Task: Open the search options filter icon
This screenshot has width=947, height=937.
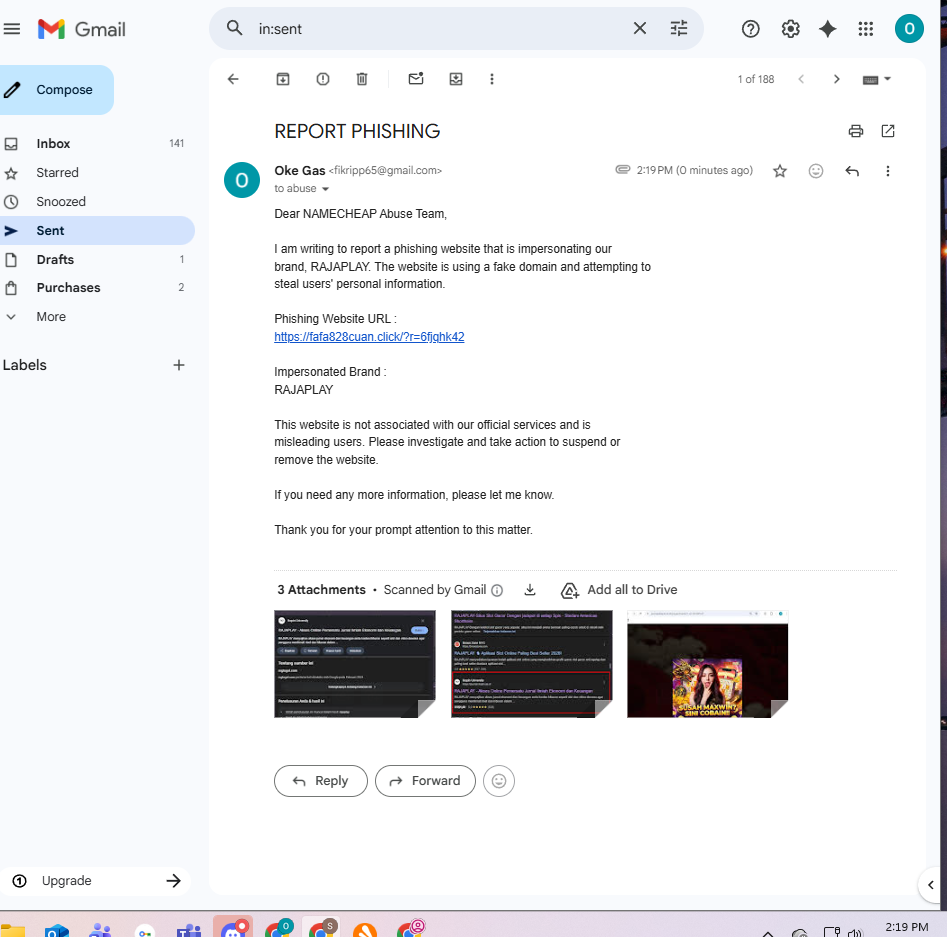Action: [679, 28]
